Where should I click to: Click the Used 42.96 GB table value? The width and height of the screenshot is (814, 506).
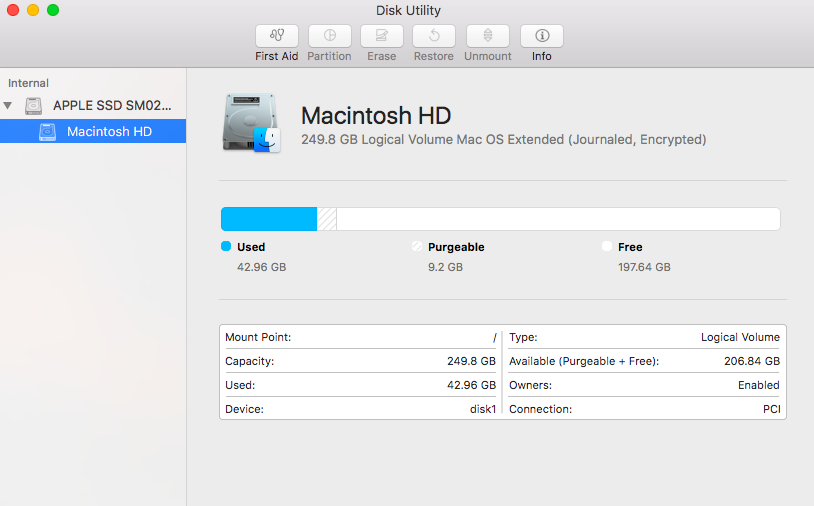coord(471,385)
